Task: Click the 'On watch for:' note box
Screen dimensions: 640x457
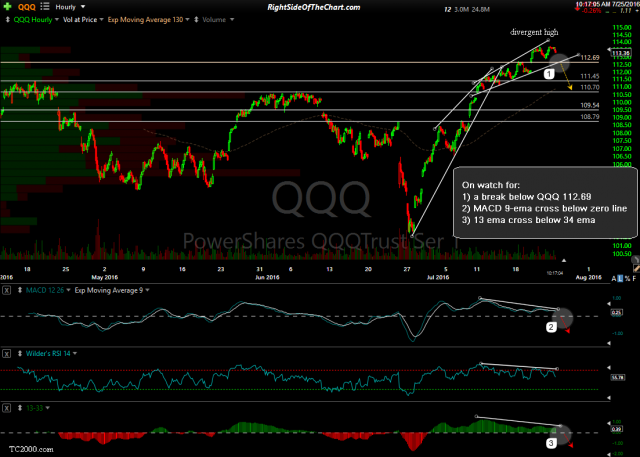Action: [x=545, y=202]
